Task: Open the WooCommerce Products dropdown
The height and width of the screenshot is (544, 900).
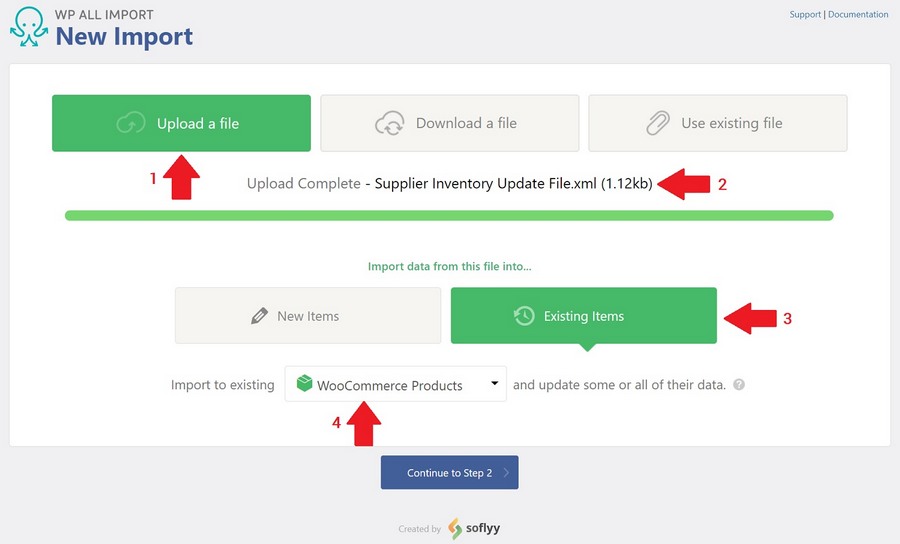Action: click(x=395, y=384)
